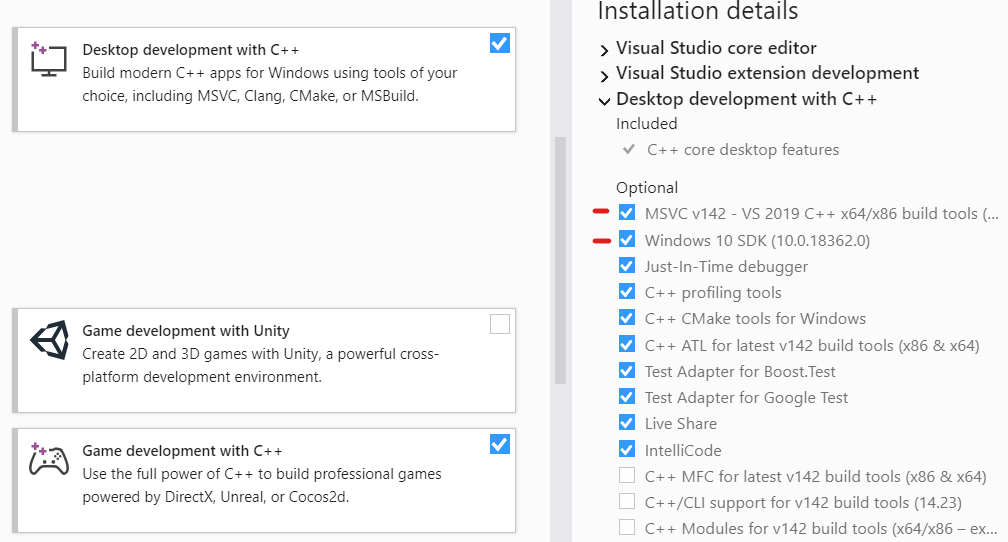
Task: Uncheck Test Adapter for Google Test
Action: [627, 397]
